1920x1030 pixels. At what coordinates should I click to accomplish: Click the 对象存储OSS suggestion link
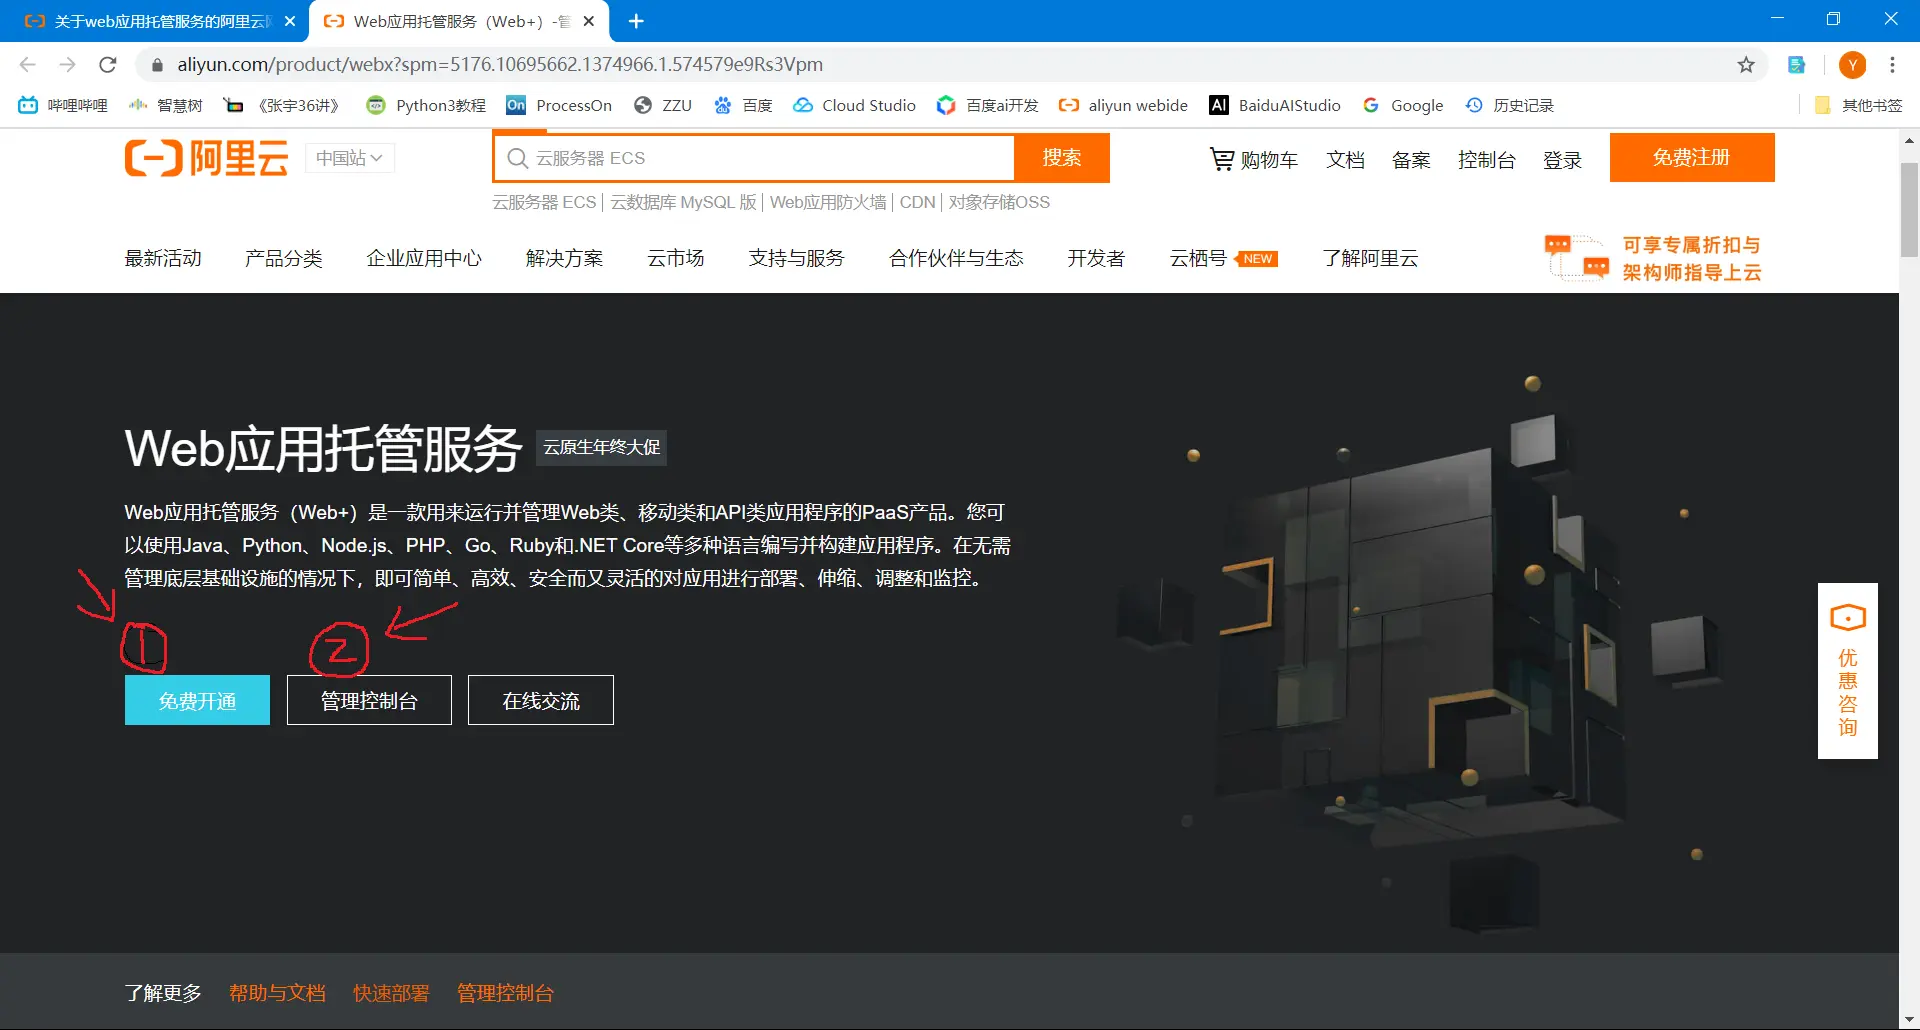pyautogui.click(x=999, y=202)
